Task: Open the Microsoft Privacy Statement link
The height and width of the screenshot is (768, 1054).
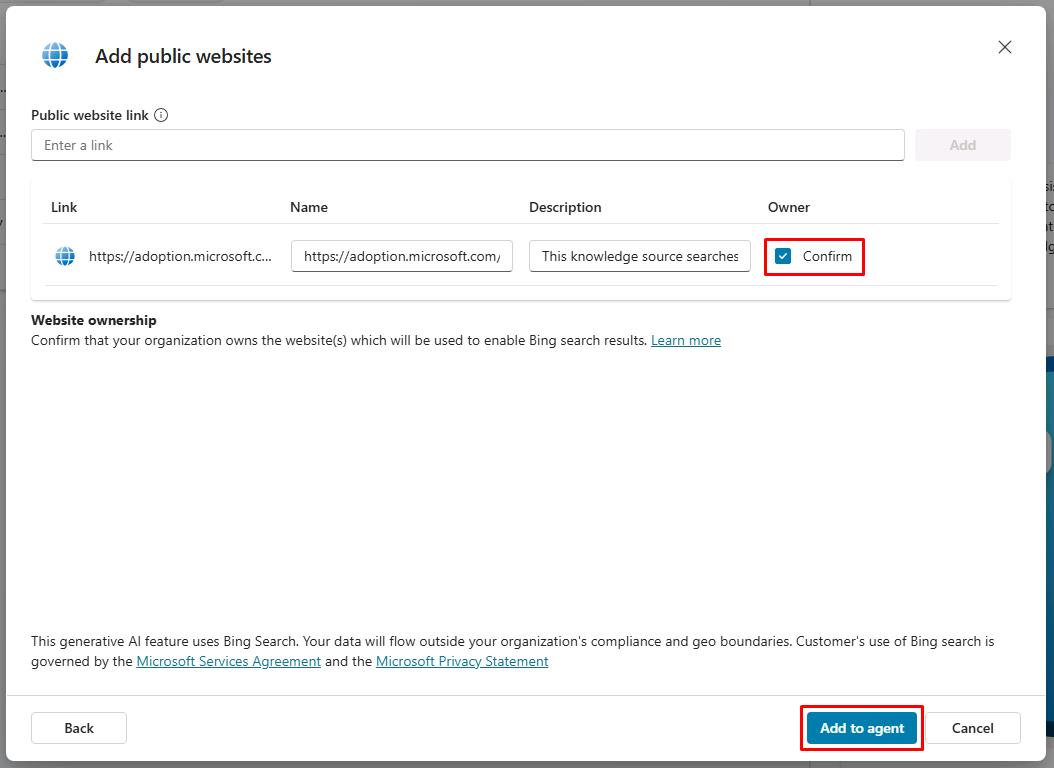Action: click(x=462, y=661)
